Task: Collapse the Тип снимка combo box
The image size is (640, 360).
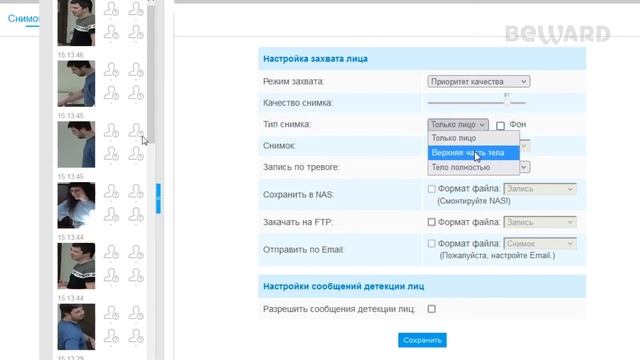Action: click(x=458, y=124)
